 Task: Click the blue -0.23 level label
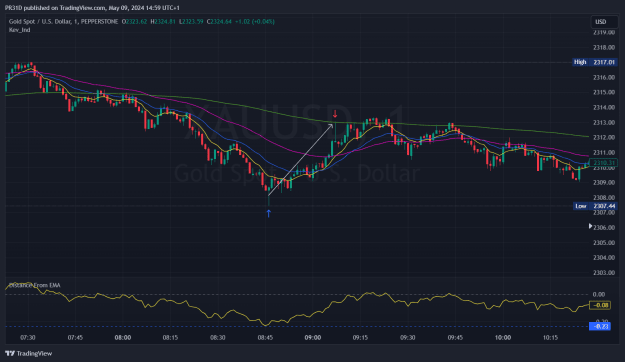(600, 327)
